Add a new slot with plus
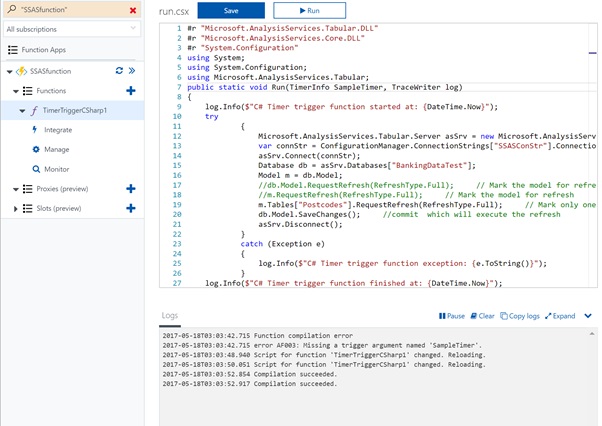 [131, 208]
